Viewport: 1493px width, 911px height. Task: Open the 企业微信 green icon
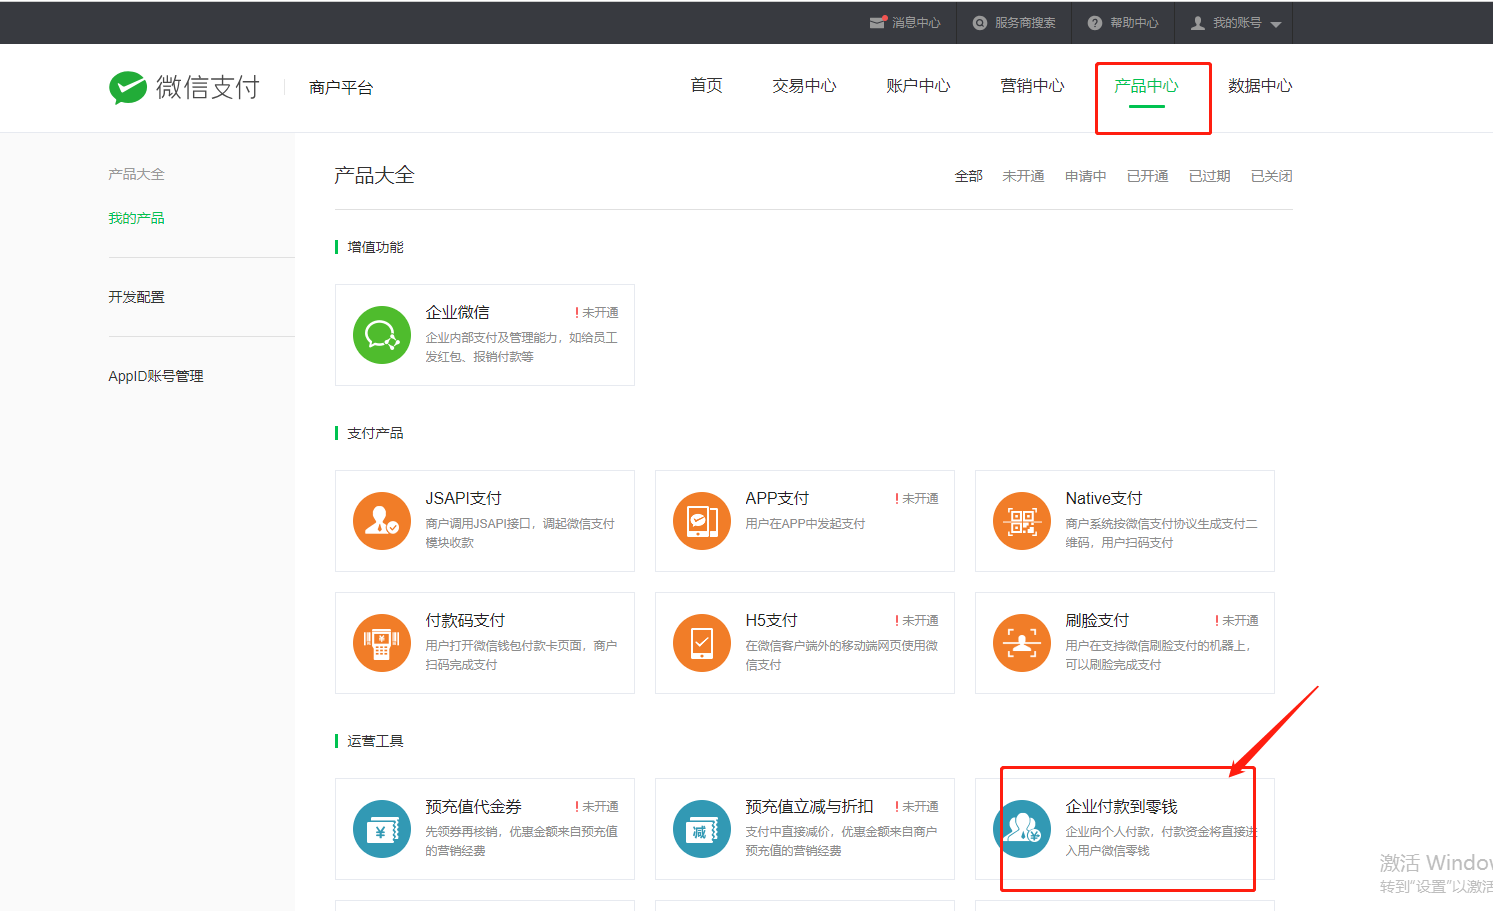click(x=382, y=335)
